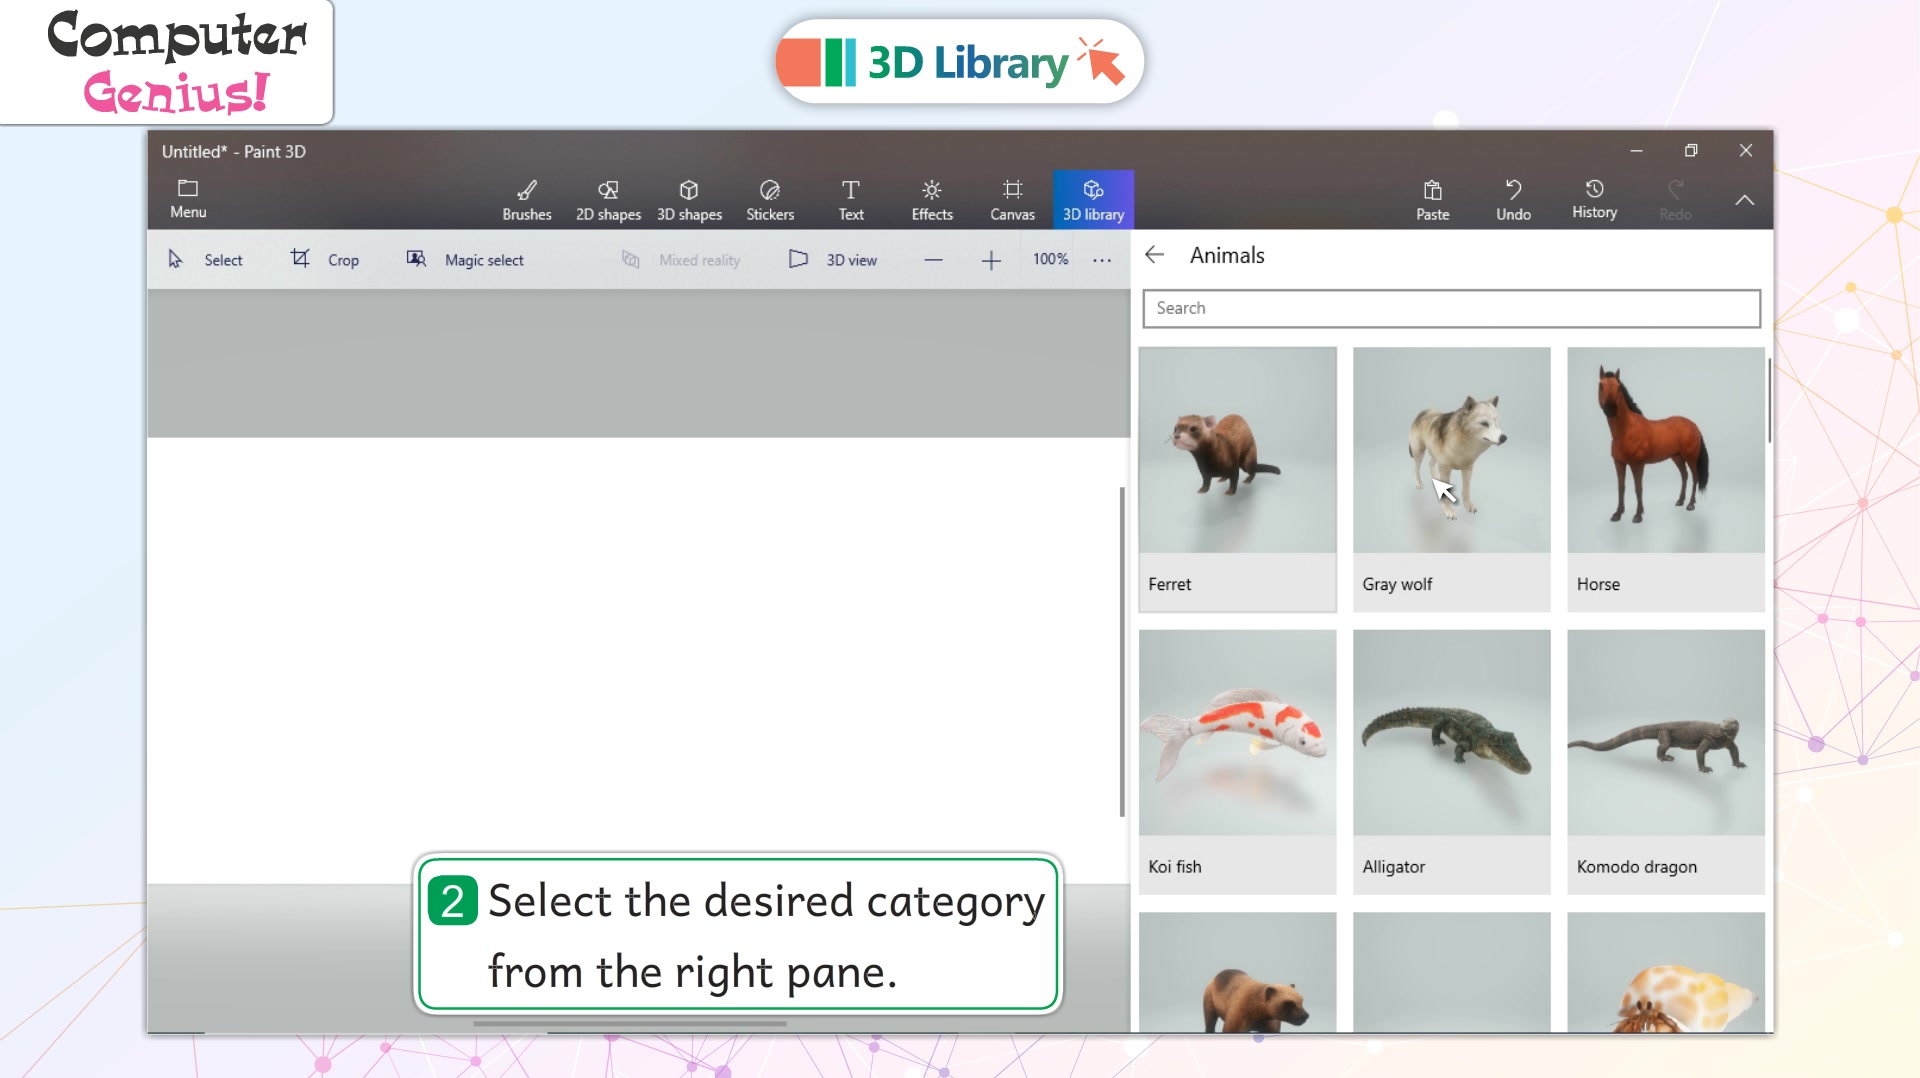The image size is (1920, 1078).
Task: Toggle 3D view
Action: click(833, 260)
